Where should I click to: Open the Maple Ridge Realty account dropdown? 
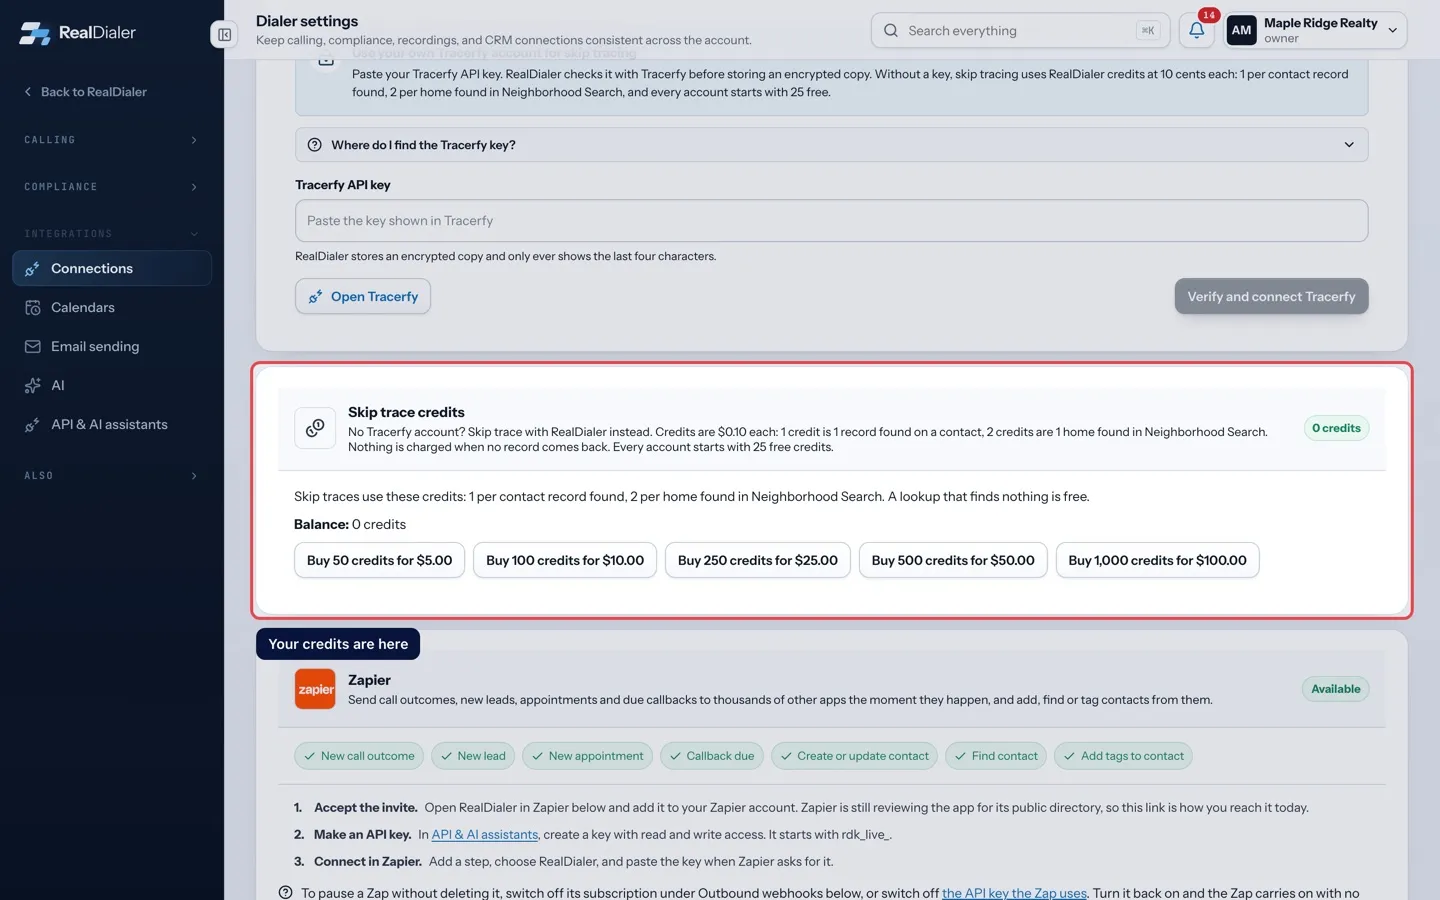[x=1316, y=30]
